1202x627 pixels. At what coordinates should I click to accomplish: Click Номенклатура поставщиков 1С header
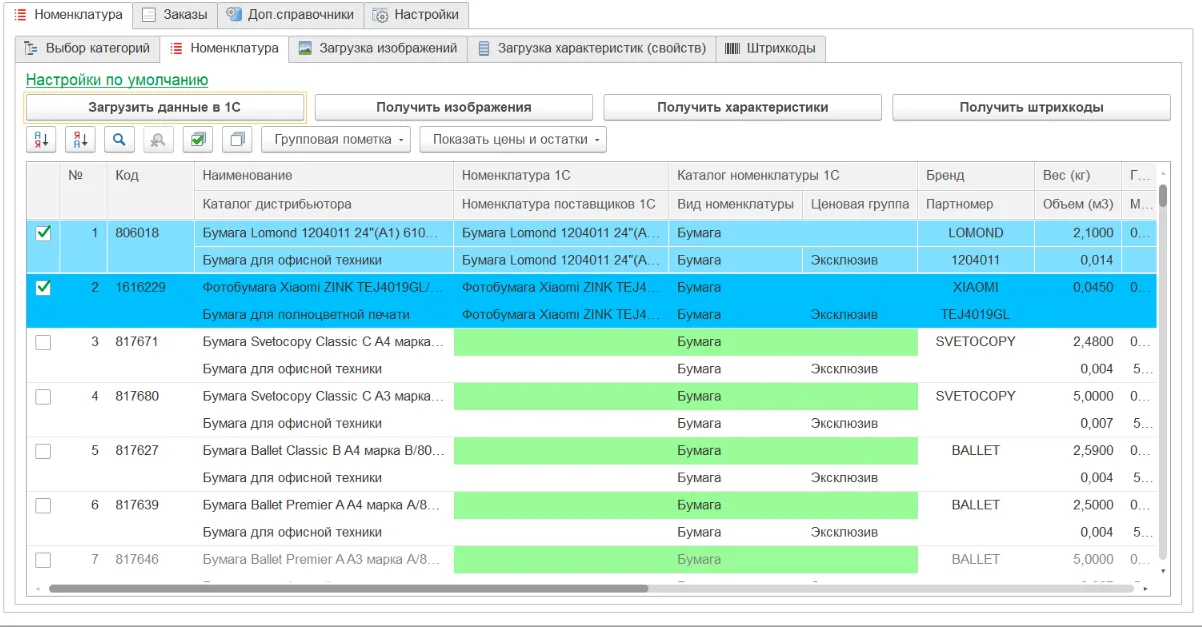(x=561, y=204)
